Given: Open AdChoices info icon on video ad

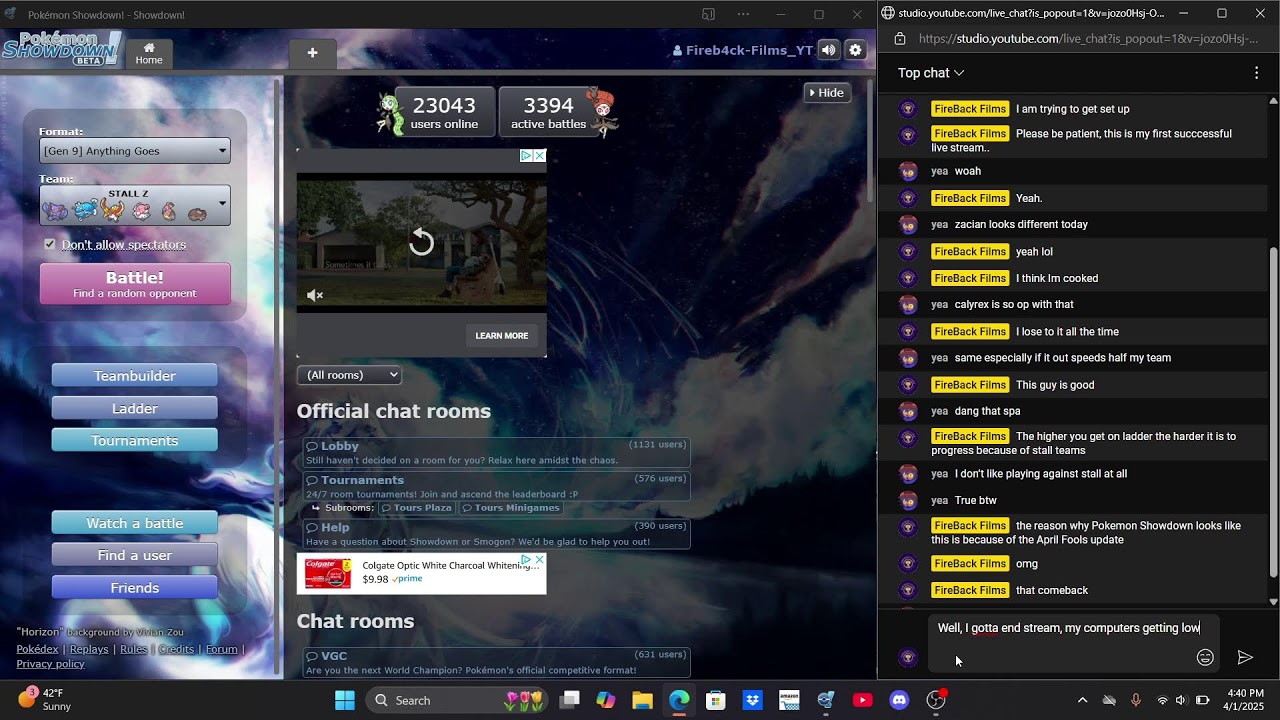Looking at the screenshot, I should [x=526, y=155].
